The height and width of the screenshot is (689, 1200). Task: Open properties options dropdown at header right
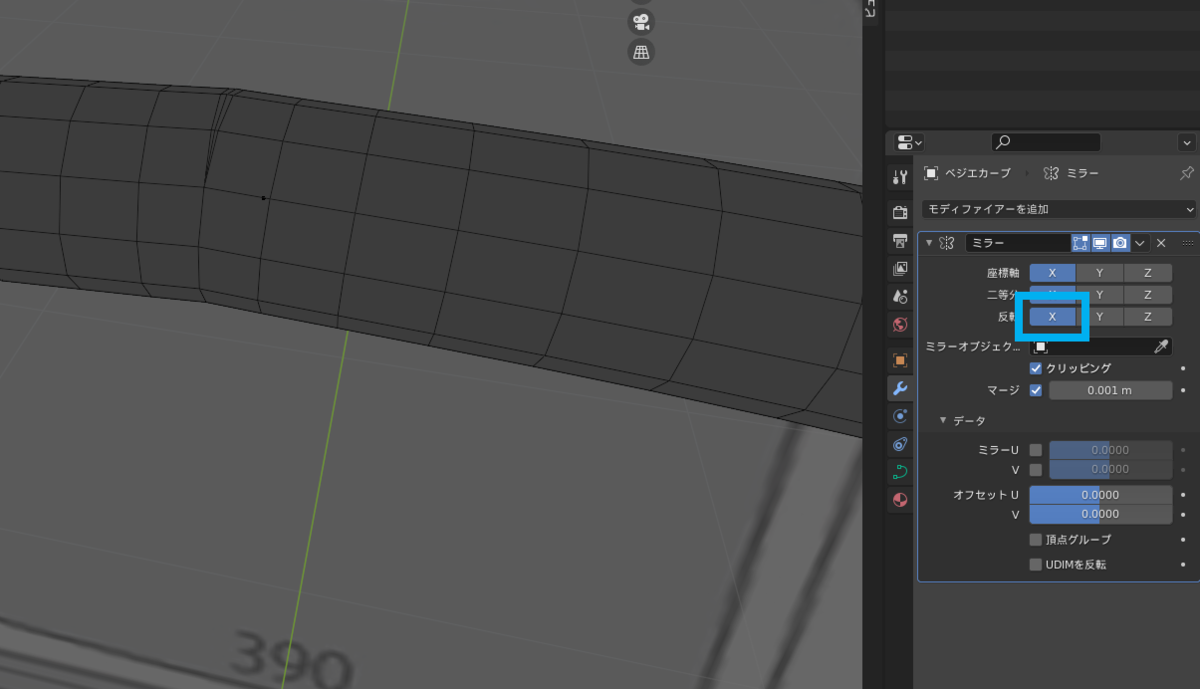pos(1187,142)
